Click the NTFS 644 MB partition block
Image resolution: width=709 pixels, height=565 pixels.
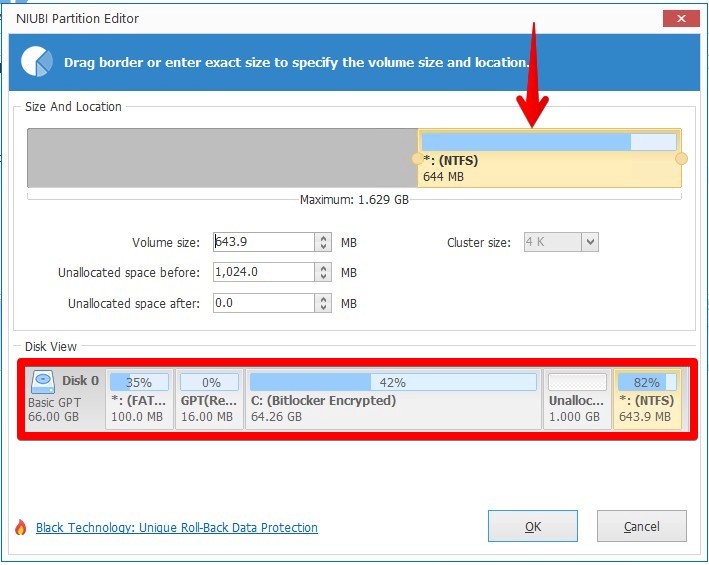tap(549, 158)
